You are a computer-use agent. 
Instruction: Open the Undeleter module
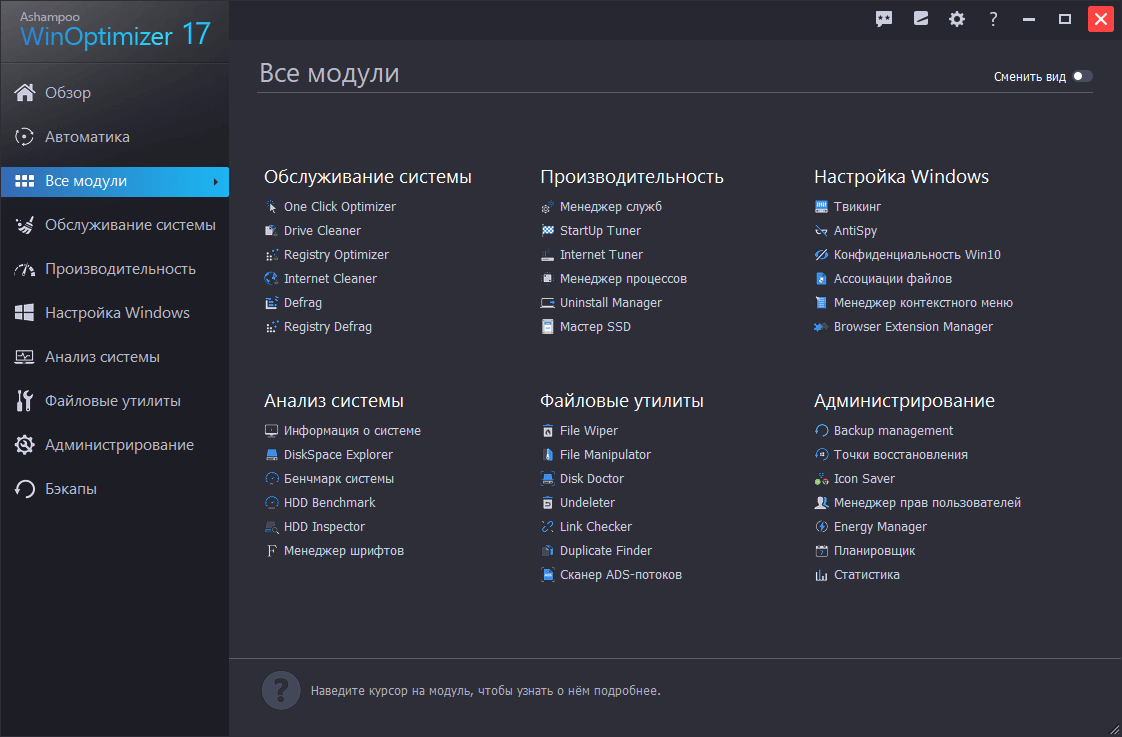click(577, 502)
